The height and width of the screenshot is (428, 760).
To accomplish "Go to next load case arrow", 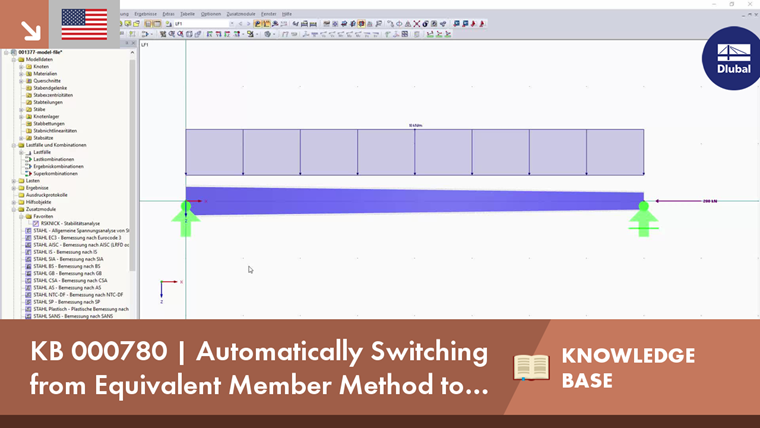I will point(248,24).
